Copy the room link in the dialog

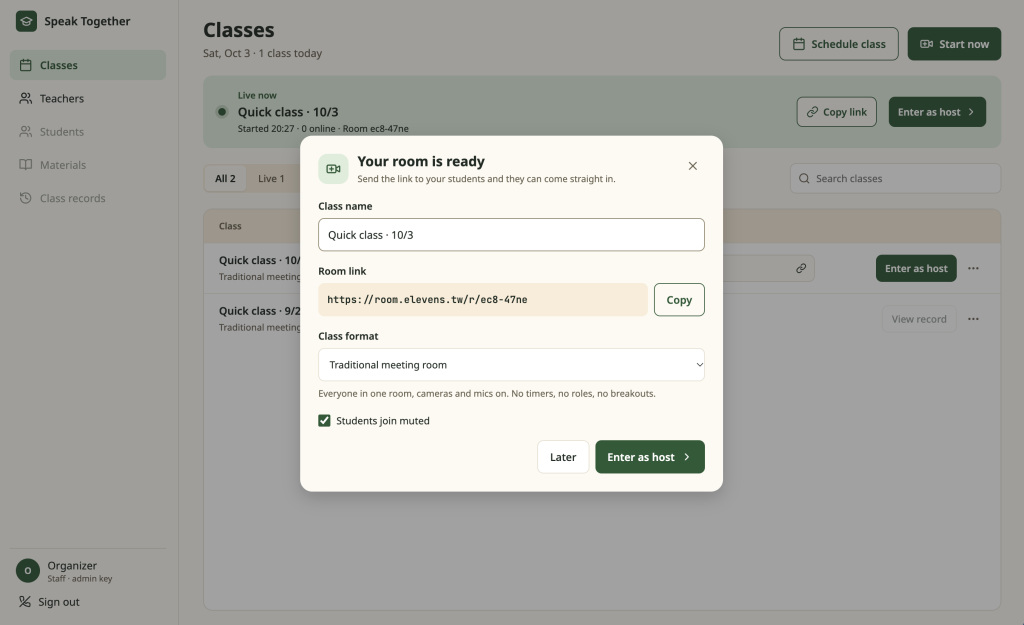click(679, 300)
